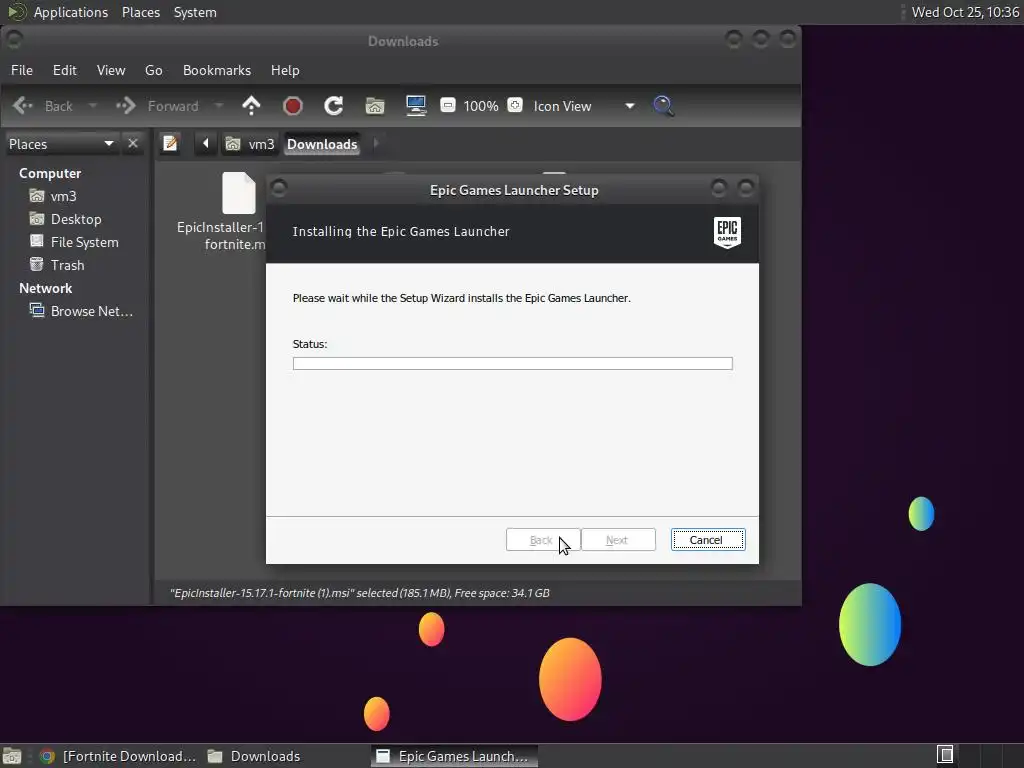
Task: Go up to the parent folder
Action: (251, 106)
